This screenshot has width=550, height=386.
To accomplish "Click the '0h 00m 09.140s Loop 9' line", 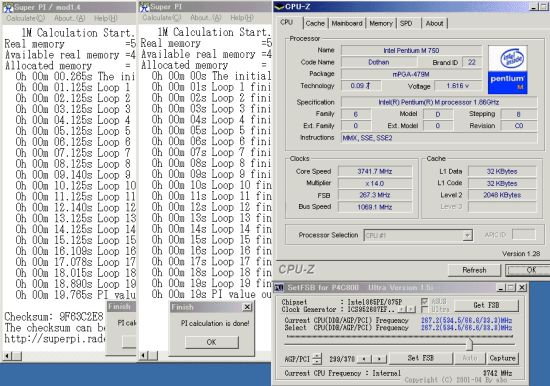I will tap(73, 175).
